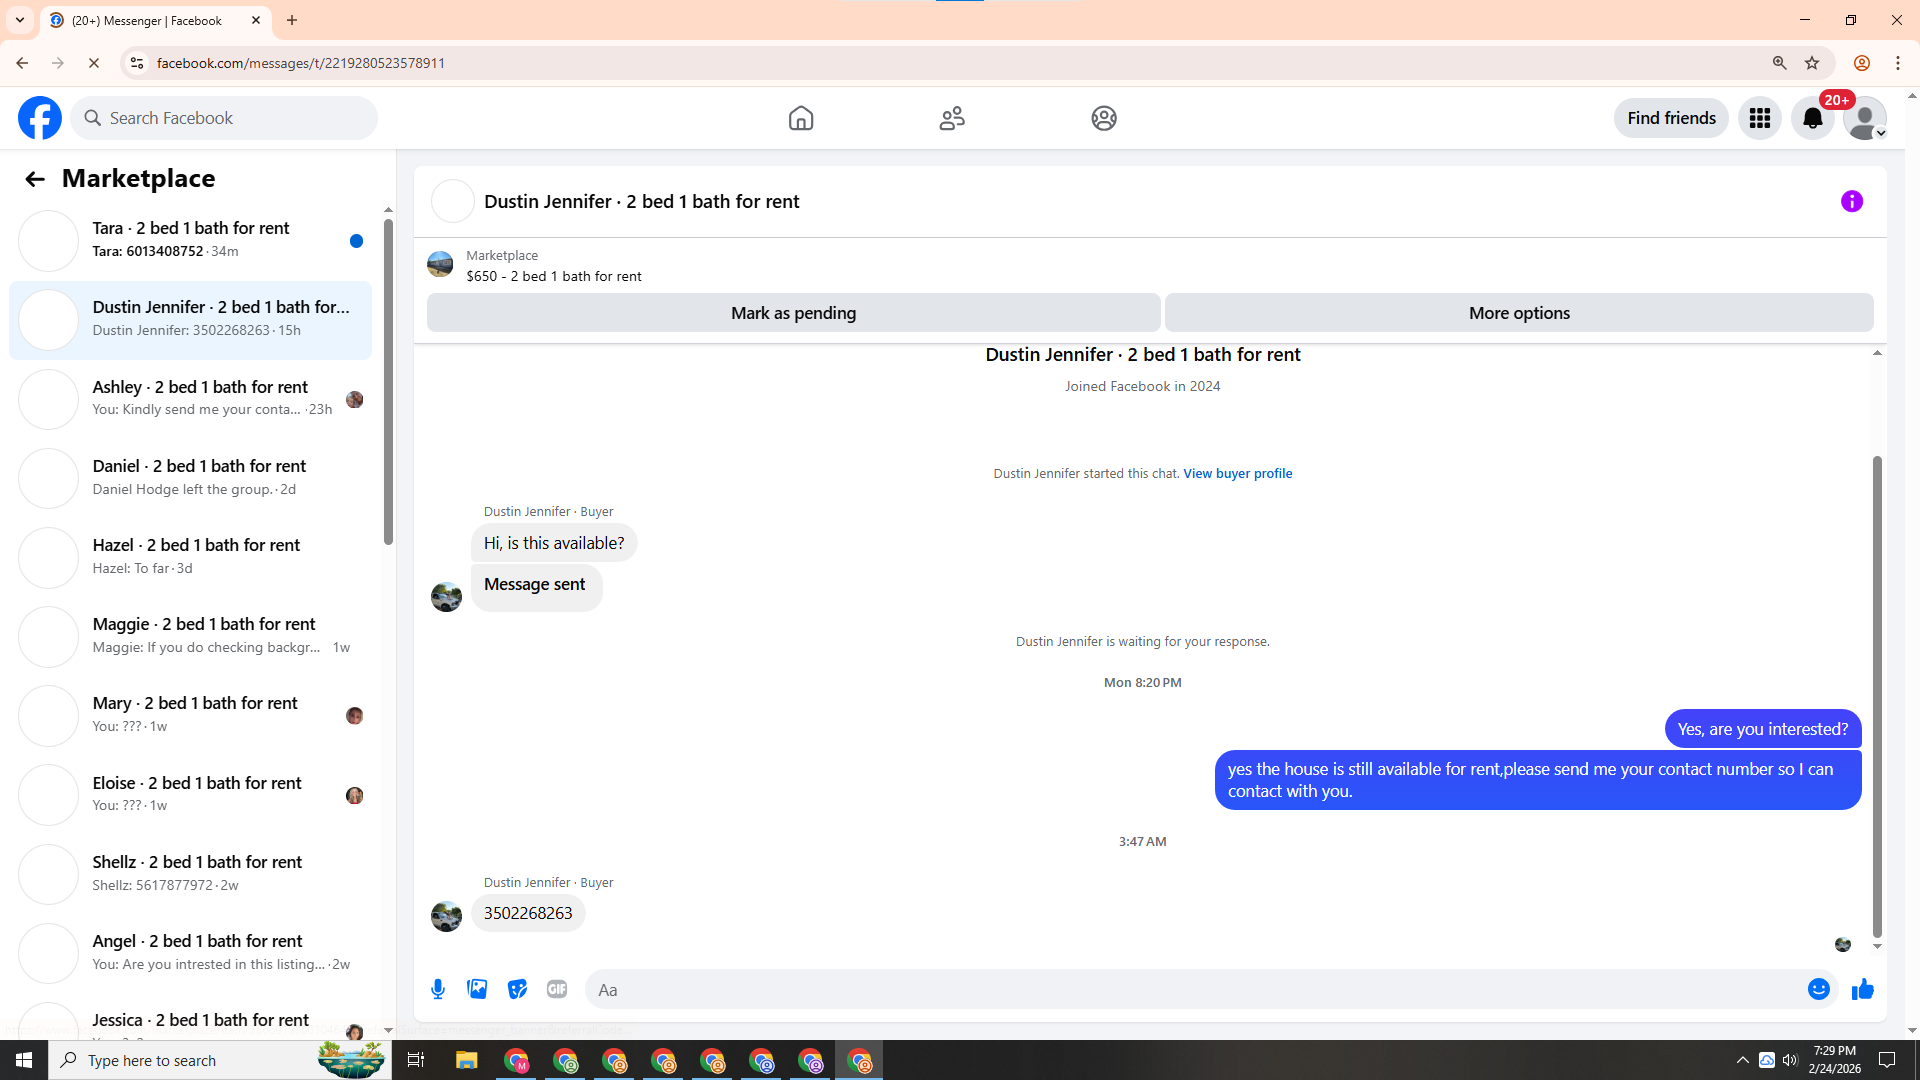Screen dimensions: 1920x1080
Task: Click the voice clip microphone icon
Action: click(x=438, y=989)
